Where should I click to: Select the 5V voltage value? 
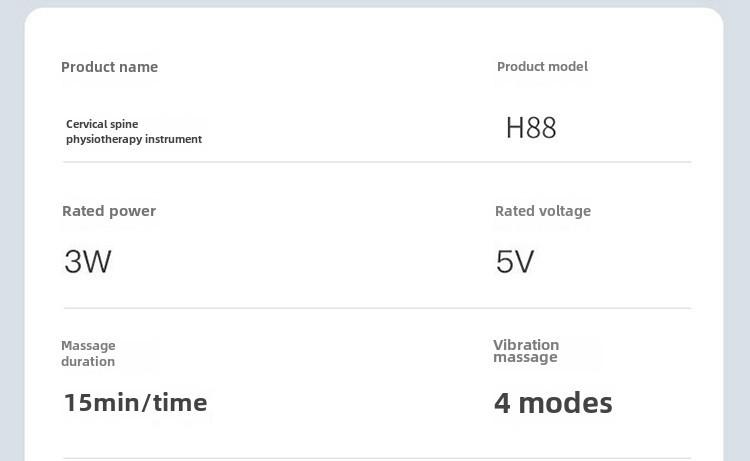pyautogui.click(x=515, y=262)
